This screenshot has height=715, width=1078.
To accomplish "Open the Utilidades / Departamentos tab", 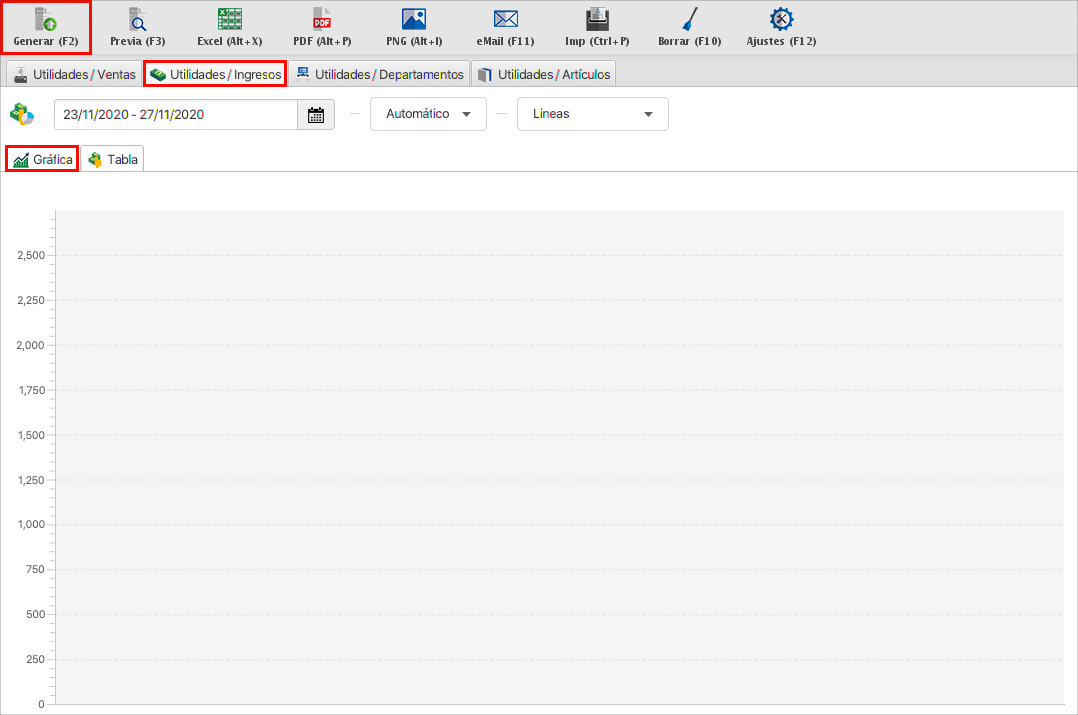I will coord(379,74).
